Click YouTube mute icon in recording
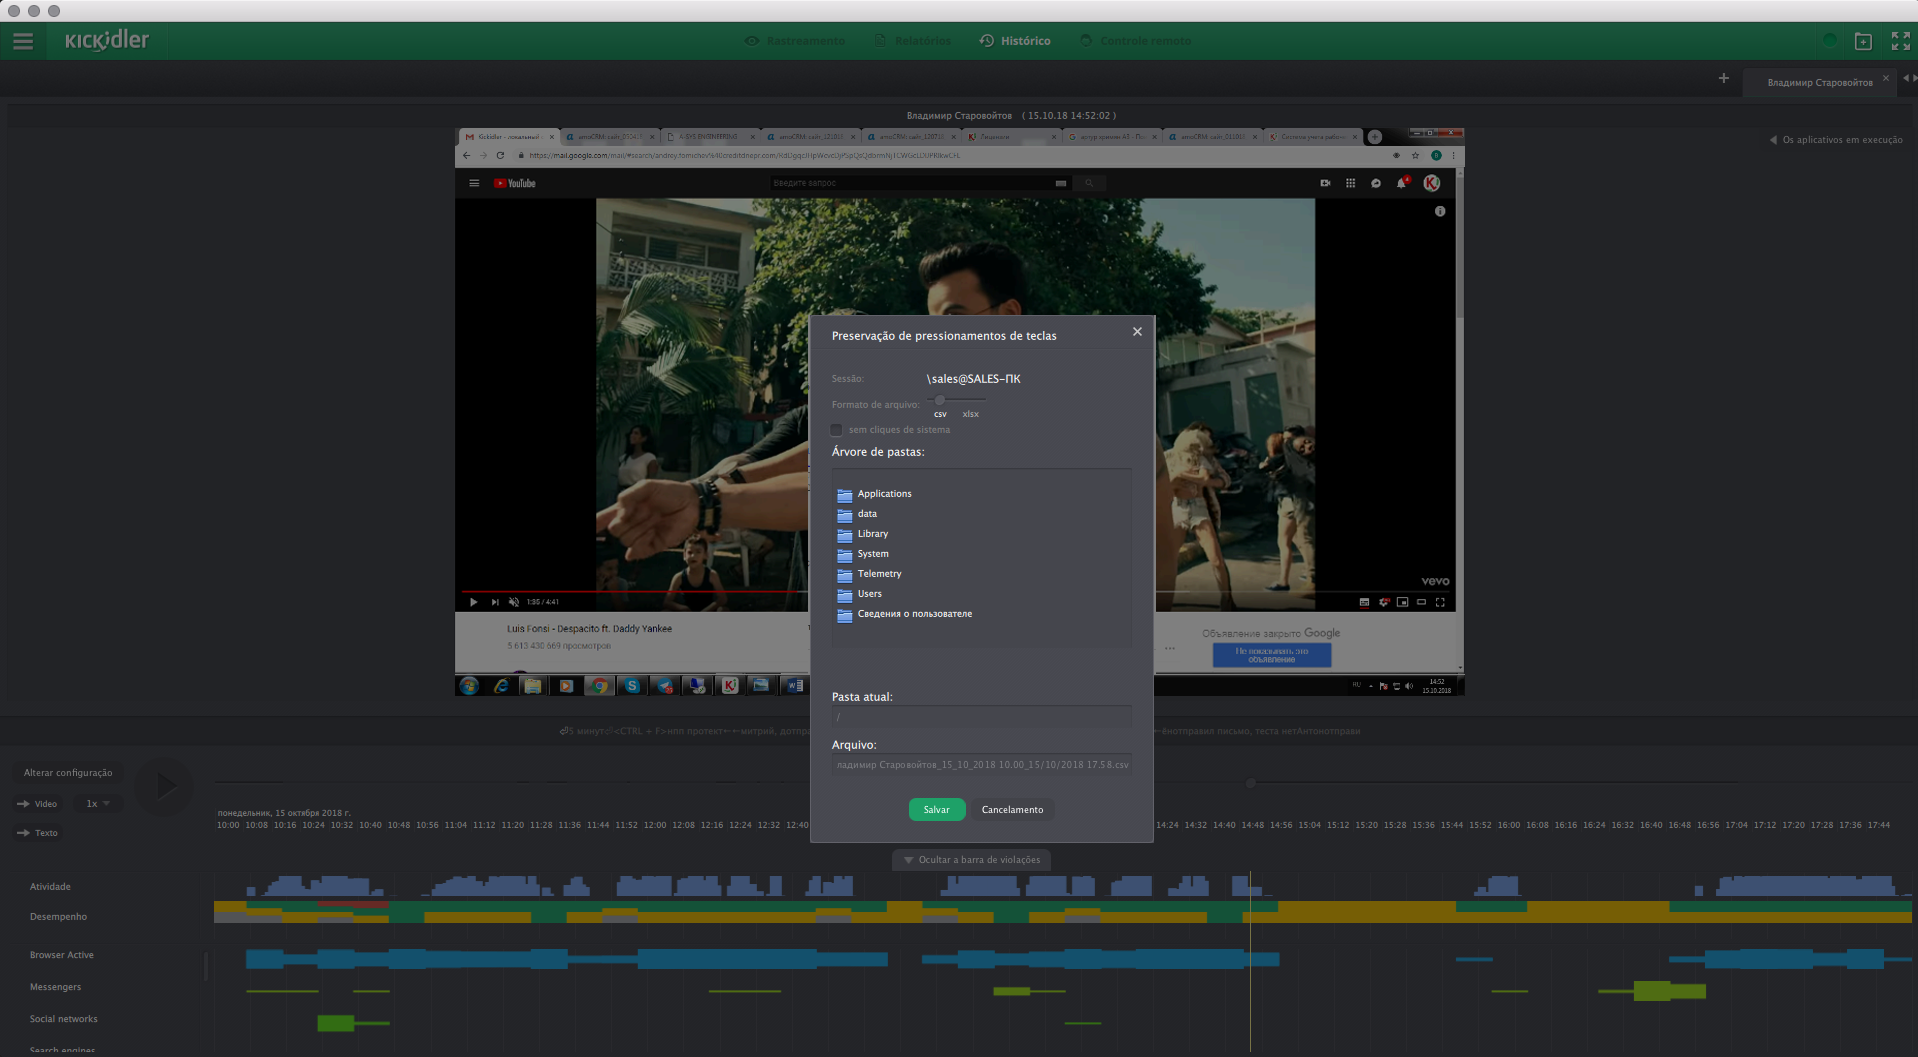The height and width of the screenshot is (1057, 1918). (x=514, y=602)
